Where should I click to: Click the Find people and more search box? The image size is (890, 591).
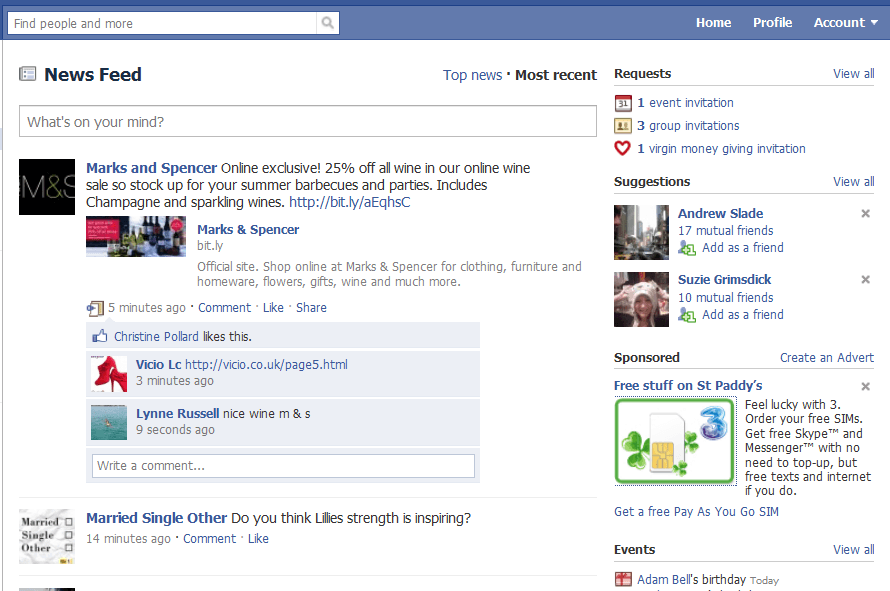162,23
